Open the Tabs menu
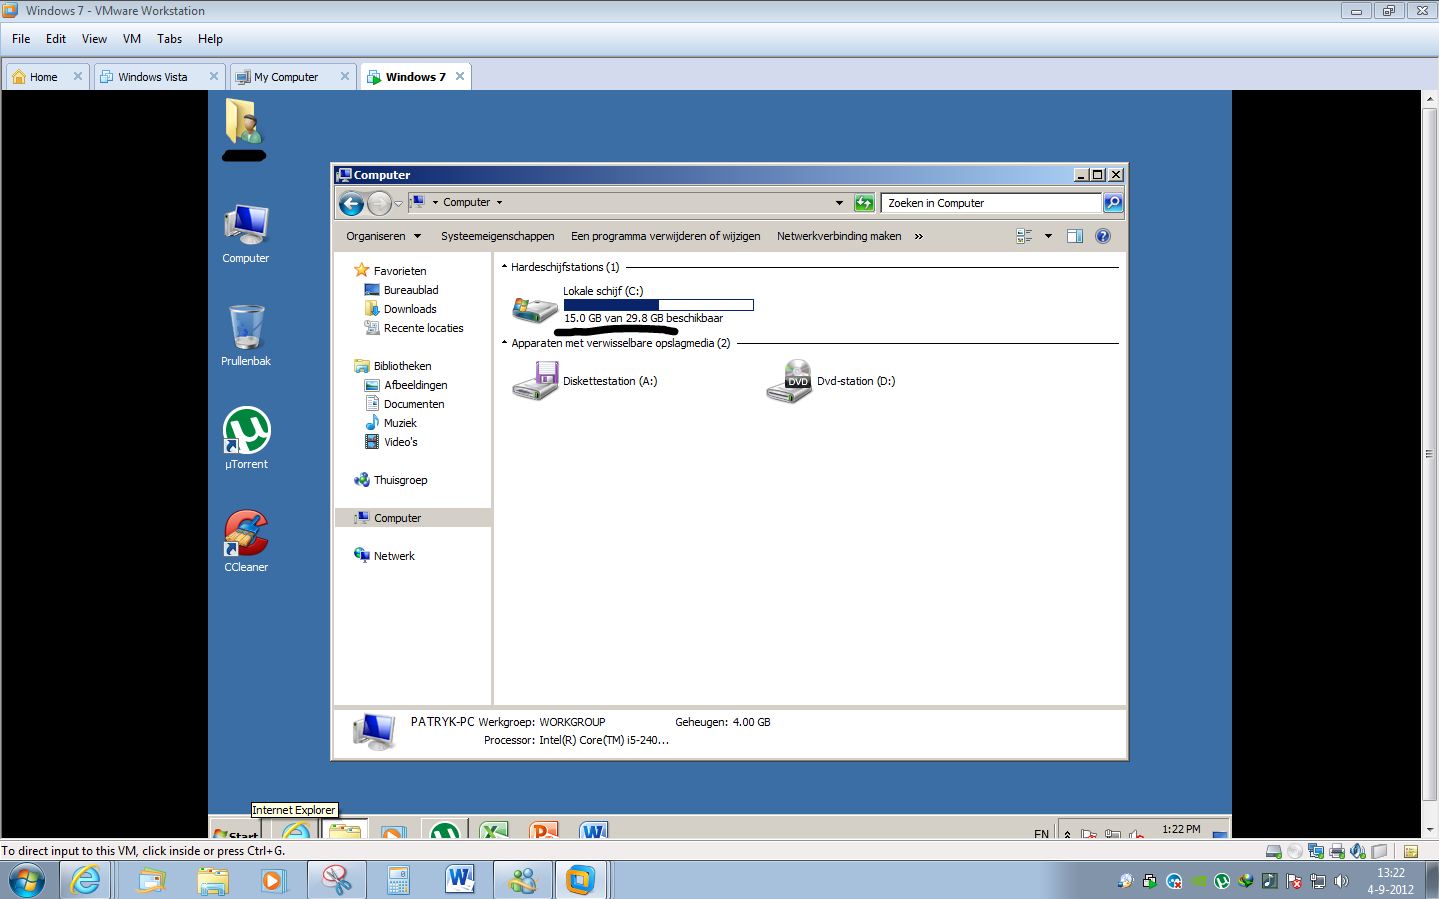The image size is (1439, 899). pyautogui.click(x=169, y=39)
